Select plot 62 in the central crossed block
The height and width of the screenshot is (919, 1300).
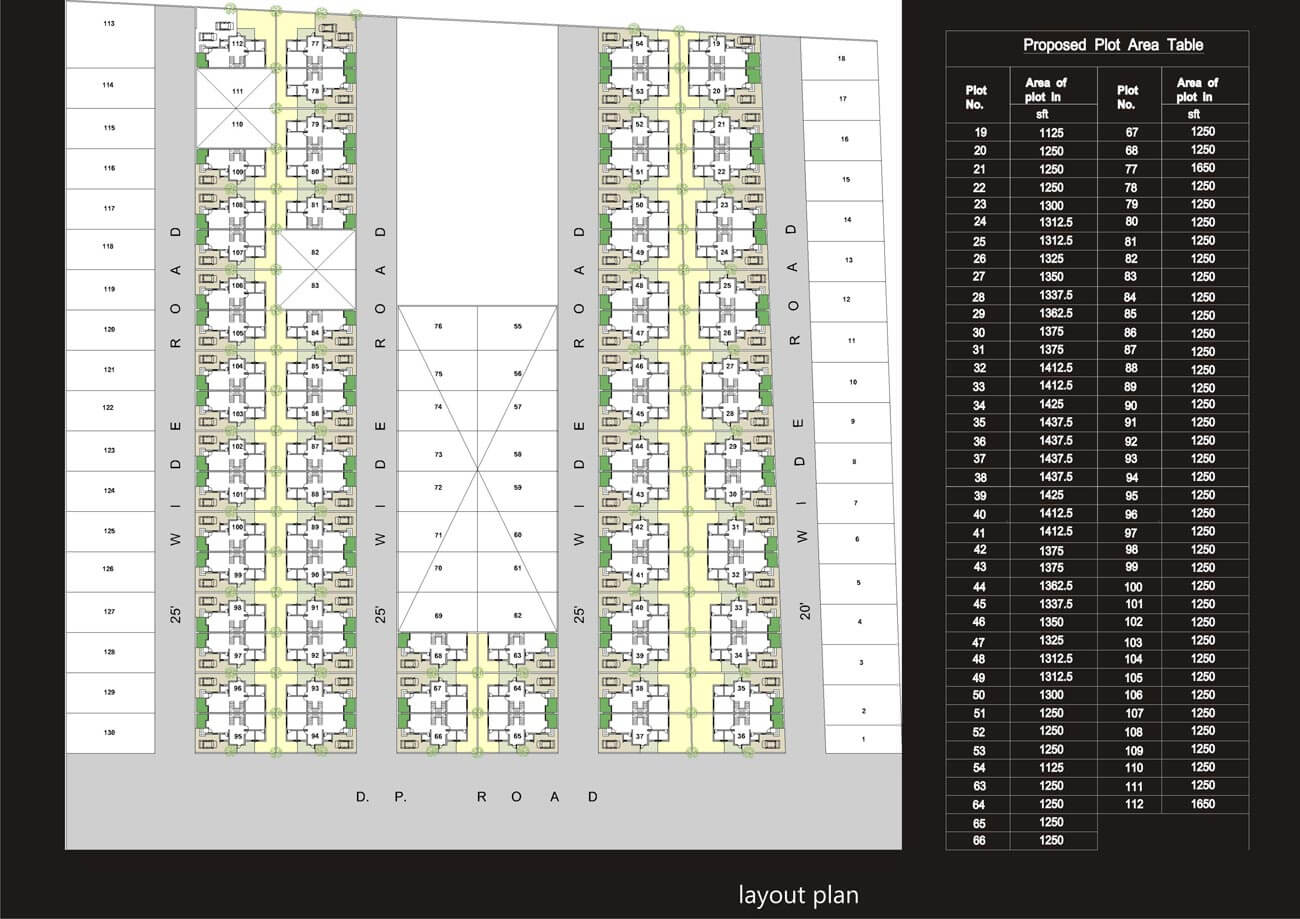coord(517,615)
